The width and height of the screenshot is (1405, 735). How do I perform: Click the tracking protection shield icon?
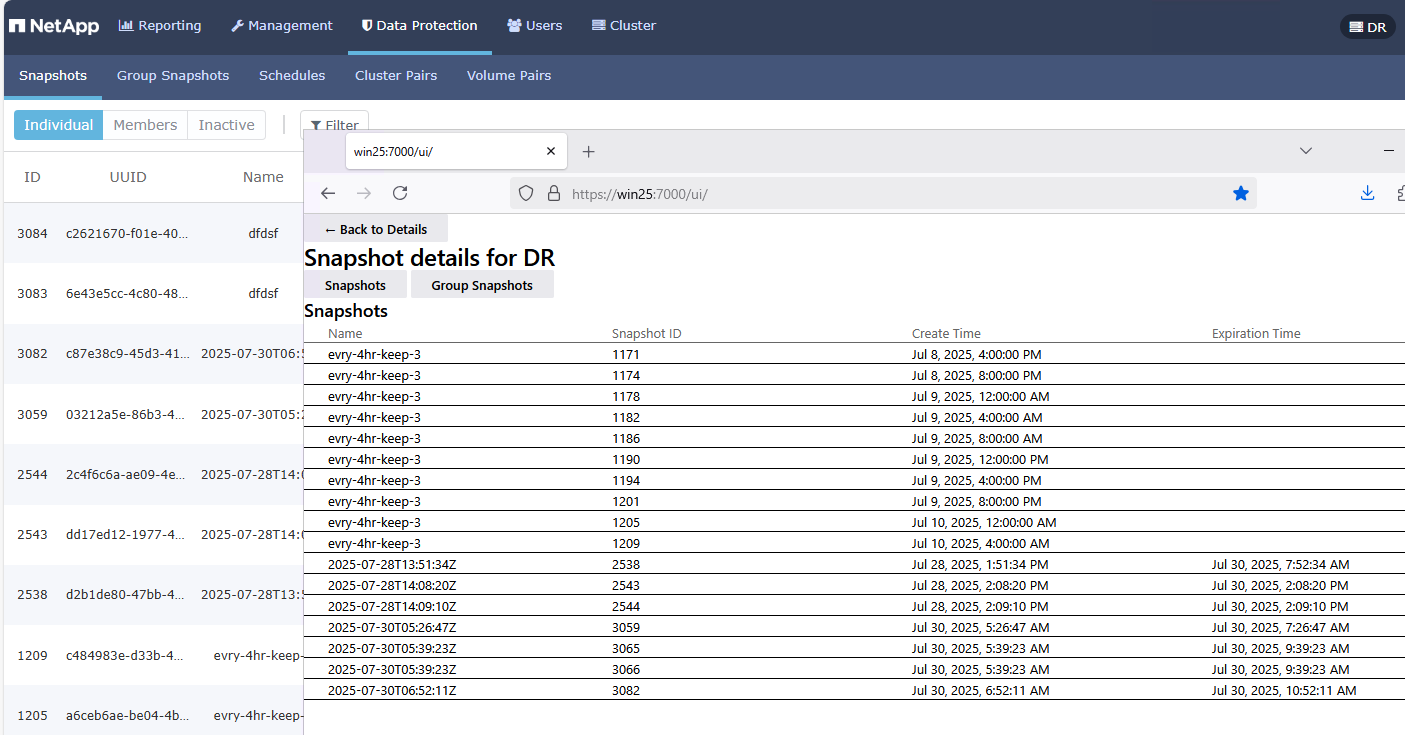coord(526,193)
